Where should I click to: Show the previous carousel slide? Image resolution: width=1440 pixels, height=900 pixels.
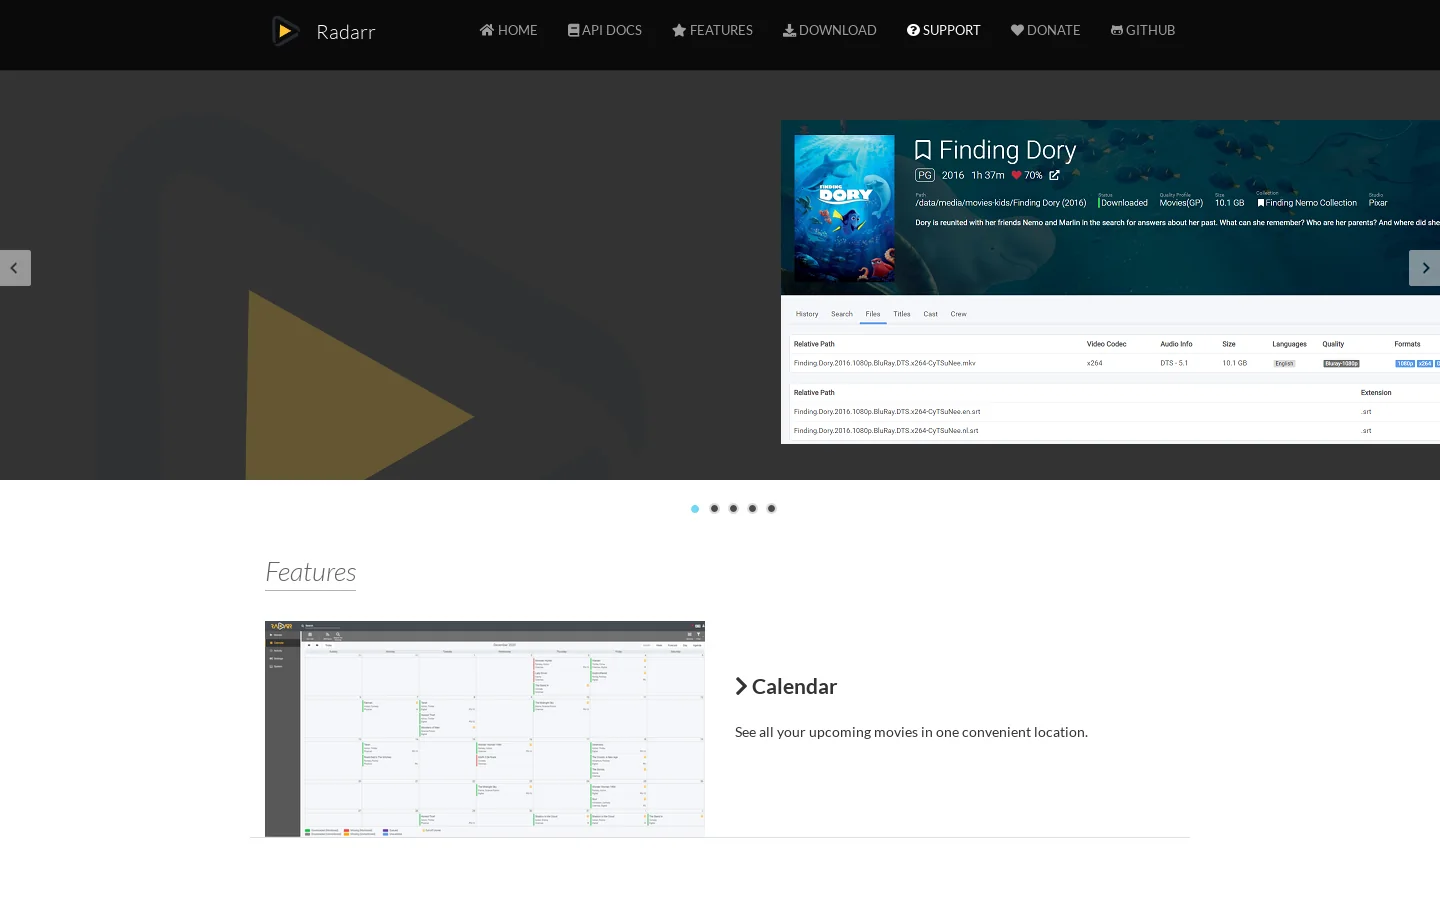pos(15,268)
